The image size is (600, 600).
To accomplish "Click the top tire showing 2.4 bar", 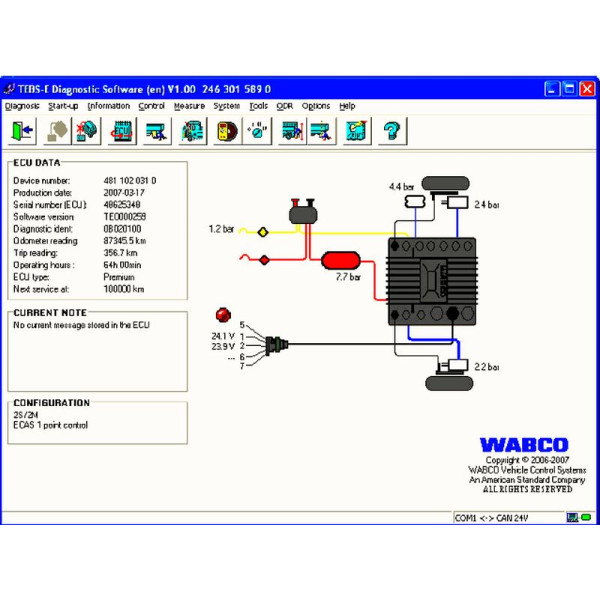I will click(446, 184).
